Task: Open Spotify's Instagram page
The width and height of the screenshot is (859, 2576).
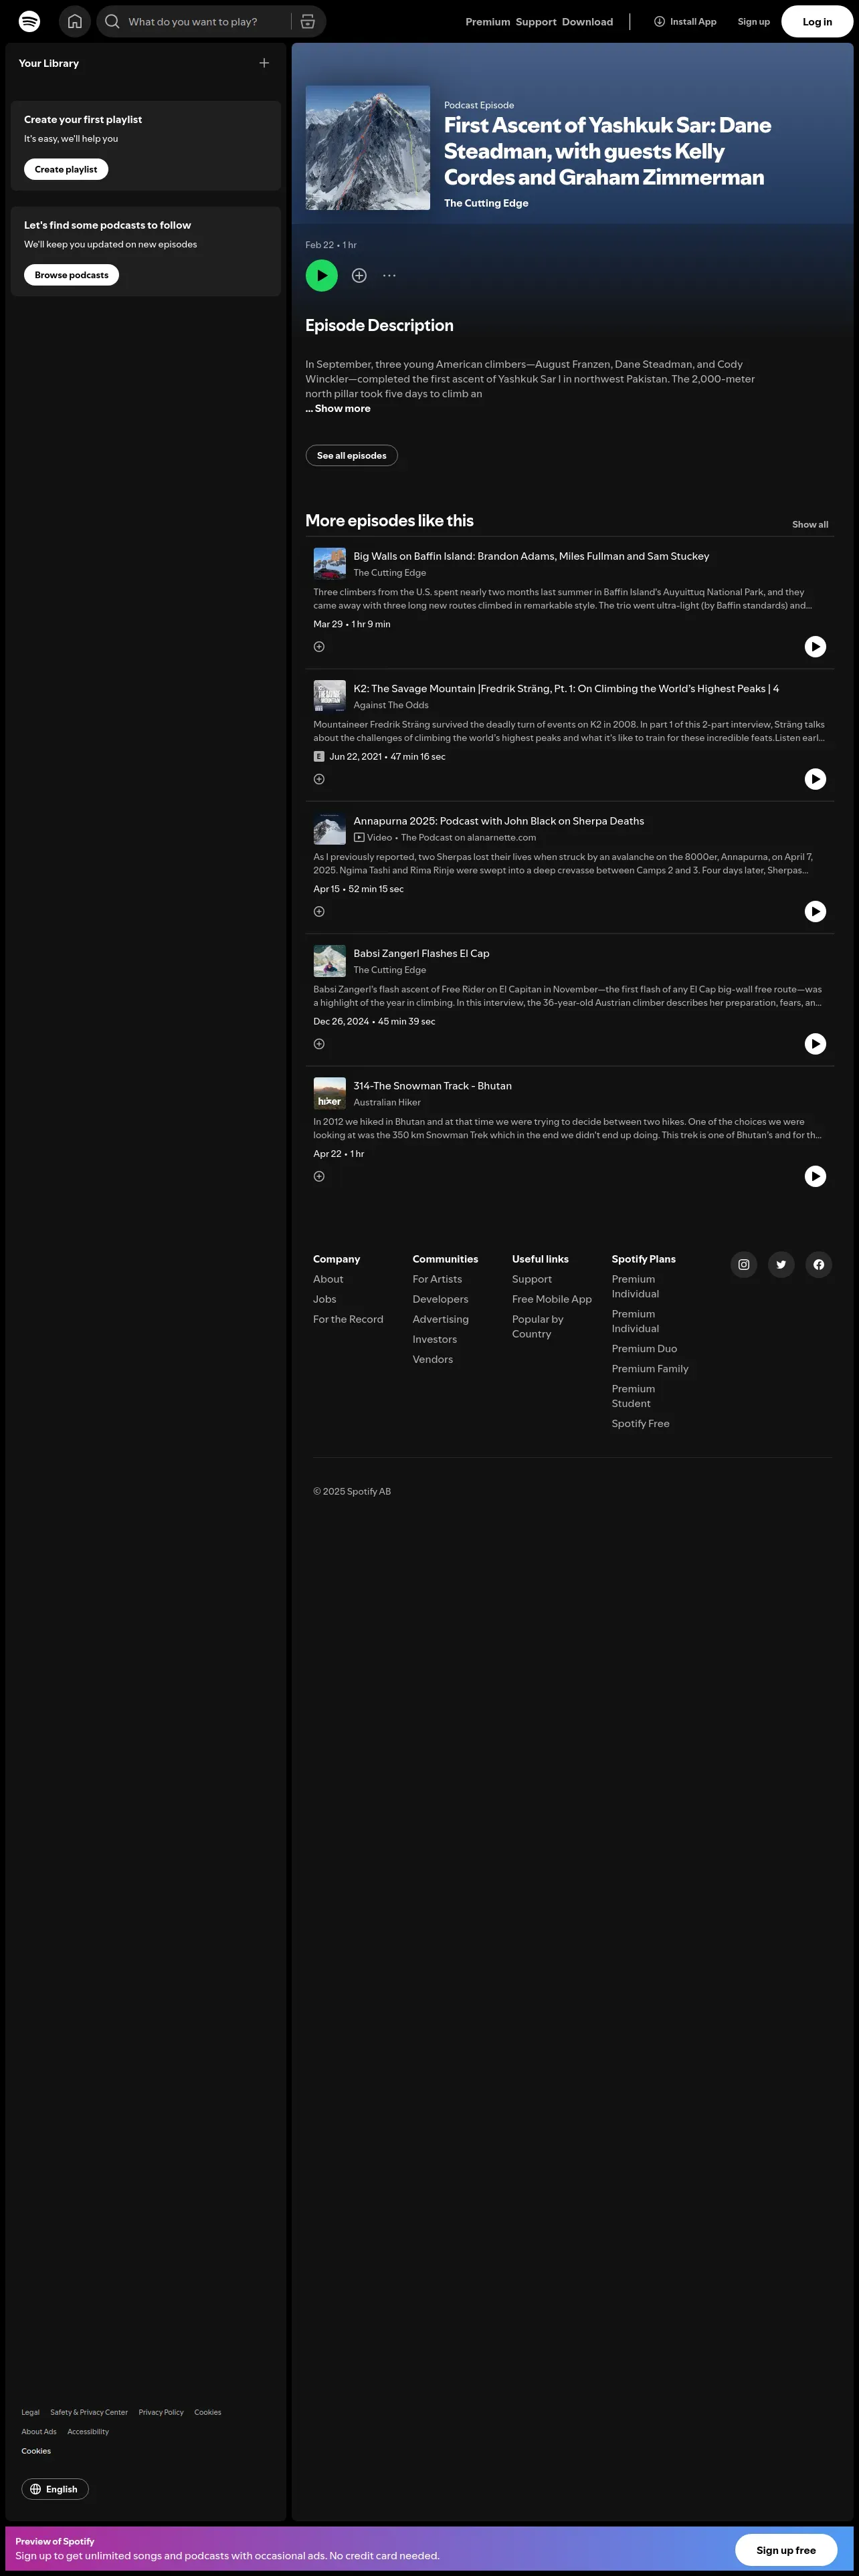Action: [744, 1265]
